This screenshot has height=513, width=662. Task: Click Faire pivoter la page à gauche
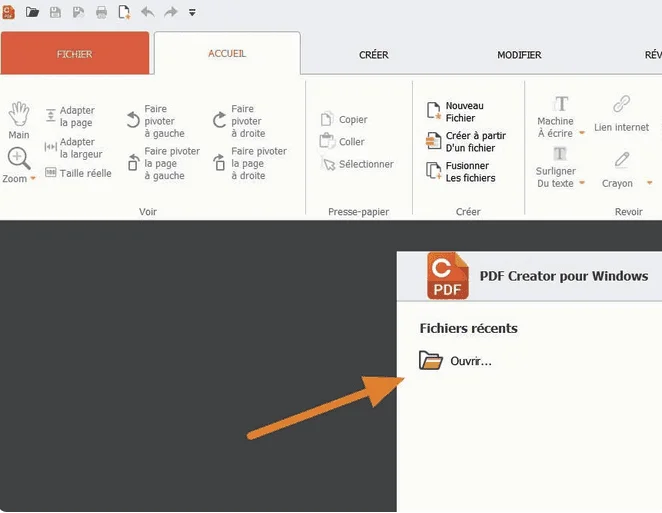click(x=163, y=163)
